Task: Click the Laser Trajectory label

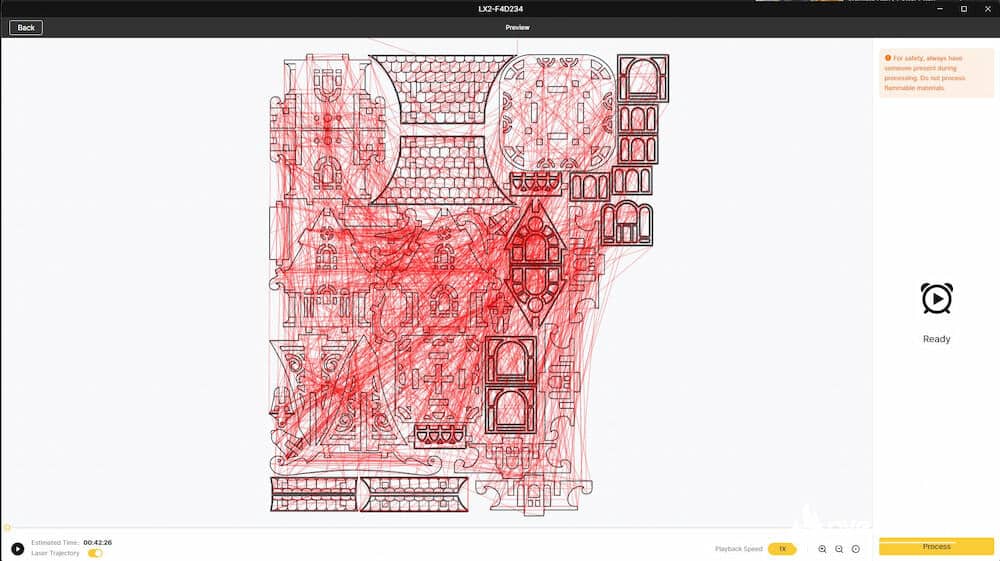Action: point(55,553)
